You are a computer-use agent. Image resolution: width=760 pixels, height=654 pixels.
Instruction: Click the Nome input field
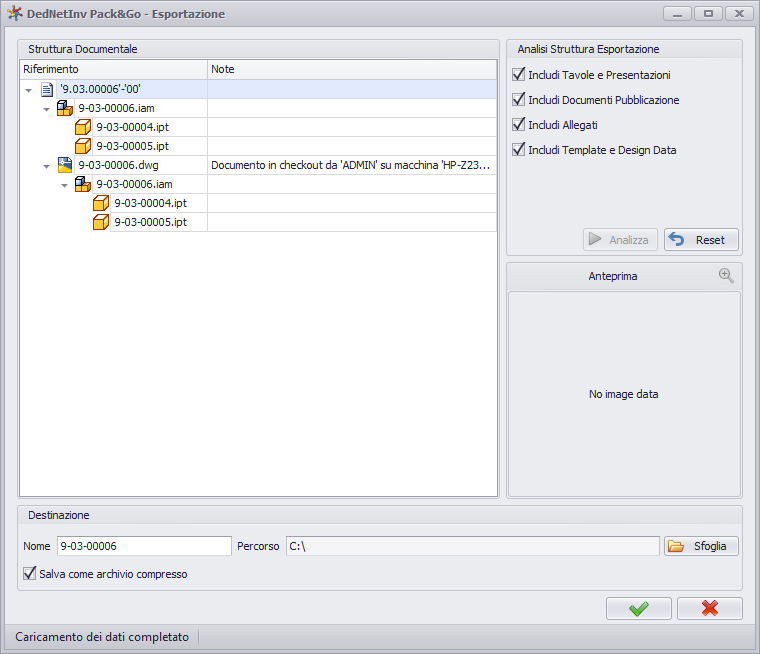[144, 546]
